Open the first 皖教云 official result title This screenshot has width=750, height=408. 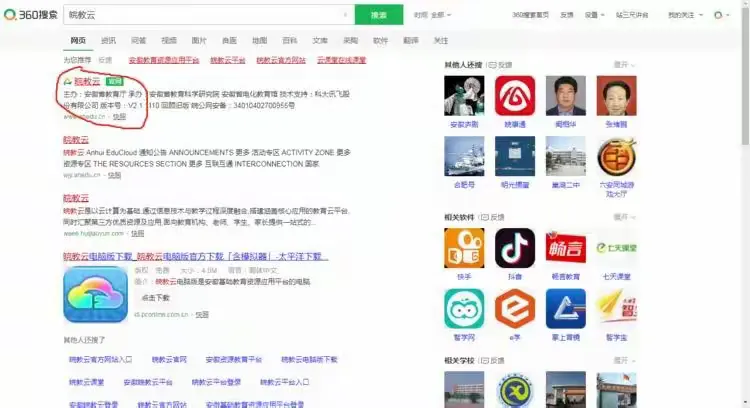click(x=87, y=81)
